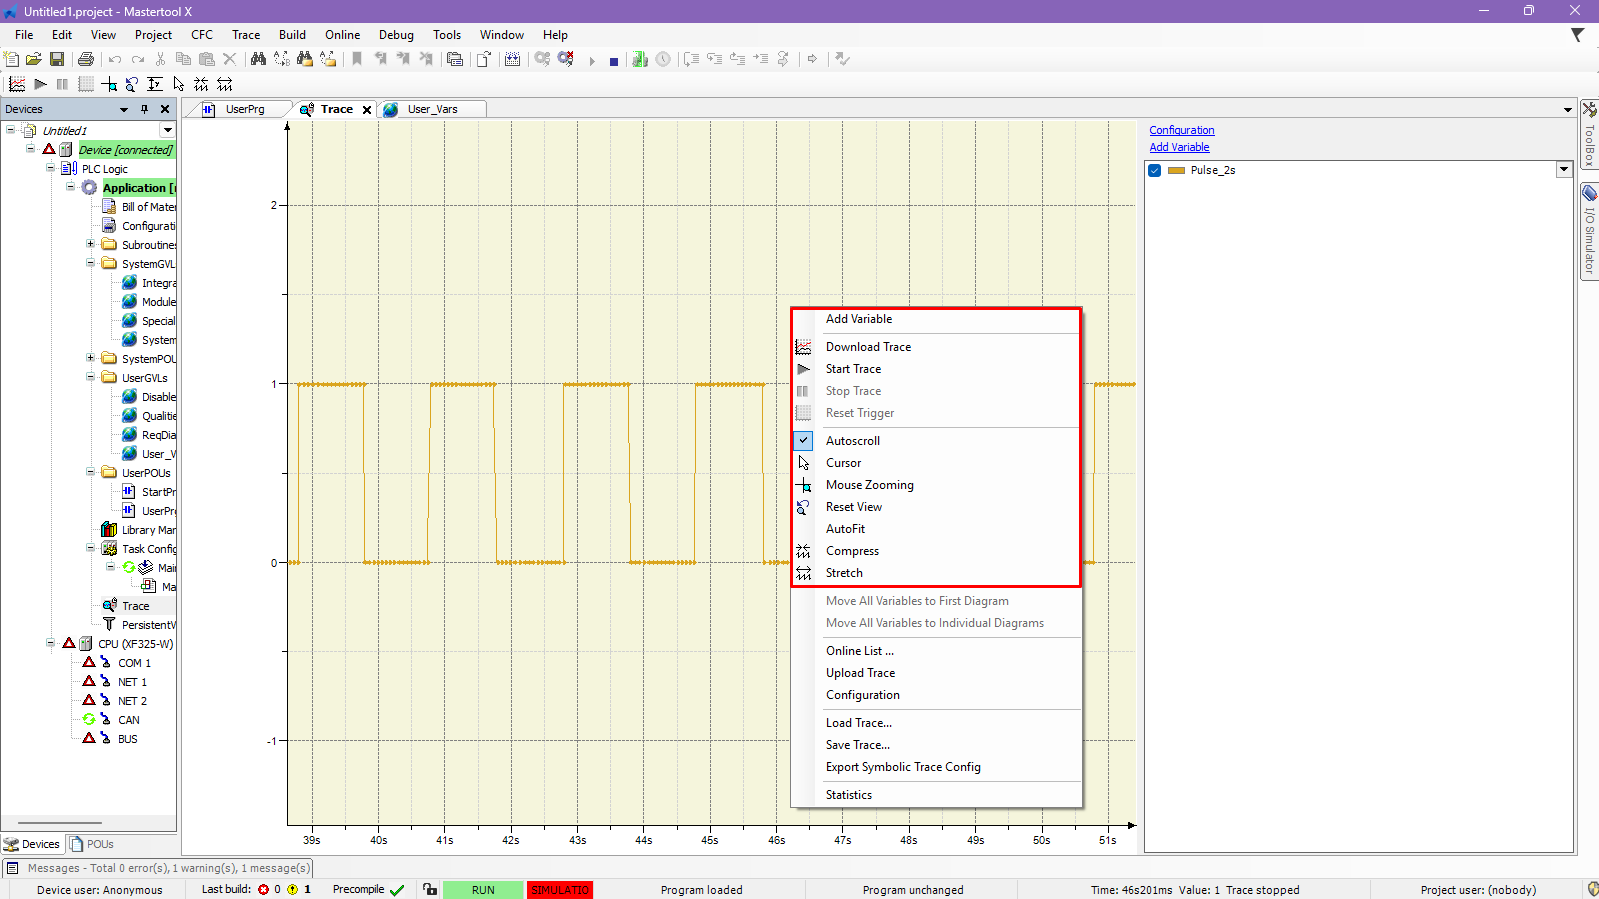Screen dimensions: 1599x899
Task: Click the Pulse_2s orange color swatch
Action: (x=1176, y=171)
